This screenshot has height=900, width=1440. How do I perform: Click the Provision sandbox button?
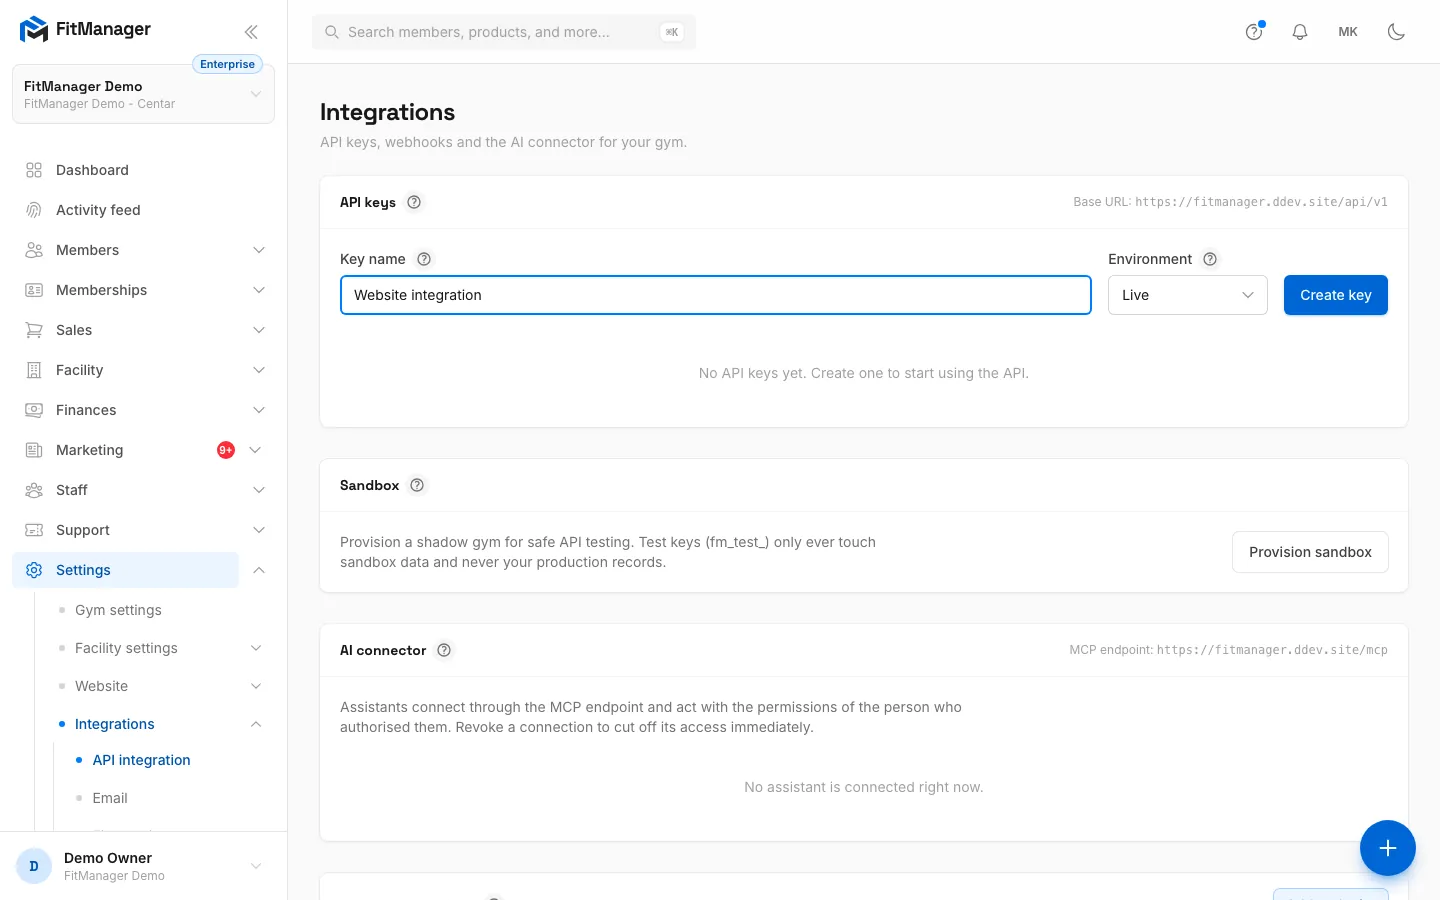point(1310,552)
